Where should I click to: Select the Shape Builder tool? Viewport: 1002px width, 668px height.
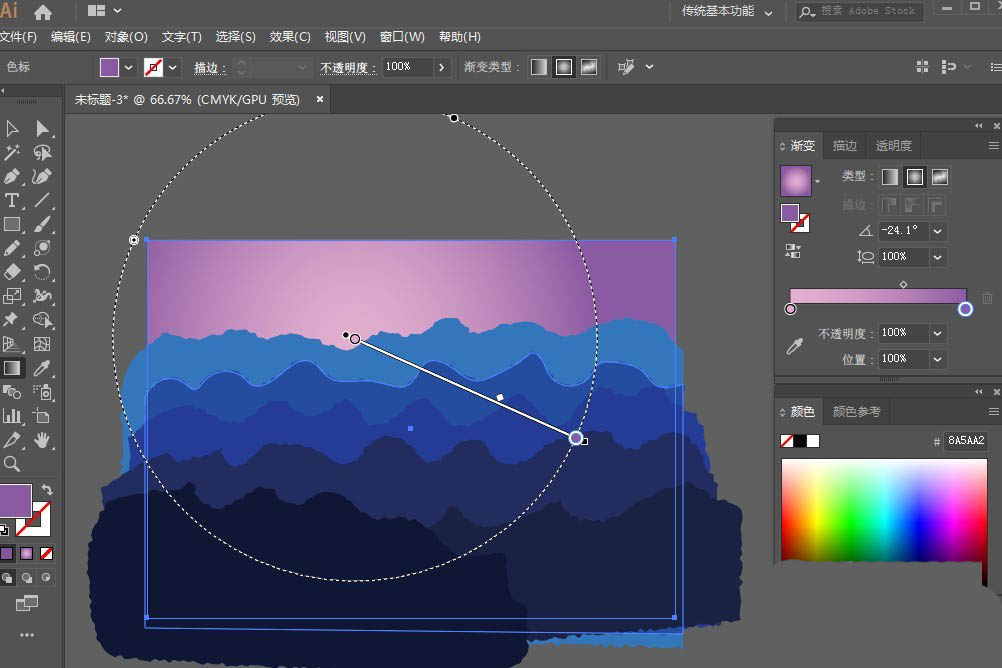click(x=42, y=320)
